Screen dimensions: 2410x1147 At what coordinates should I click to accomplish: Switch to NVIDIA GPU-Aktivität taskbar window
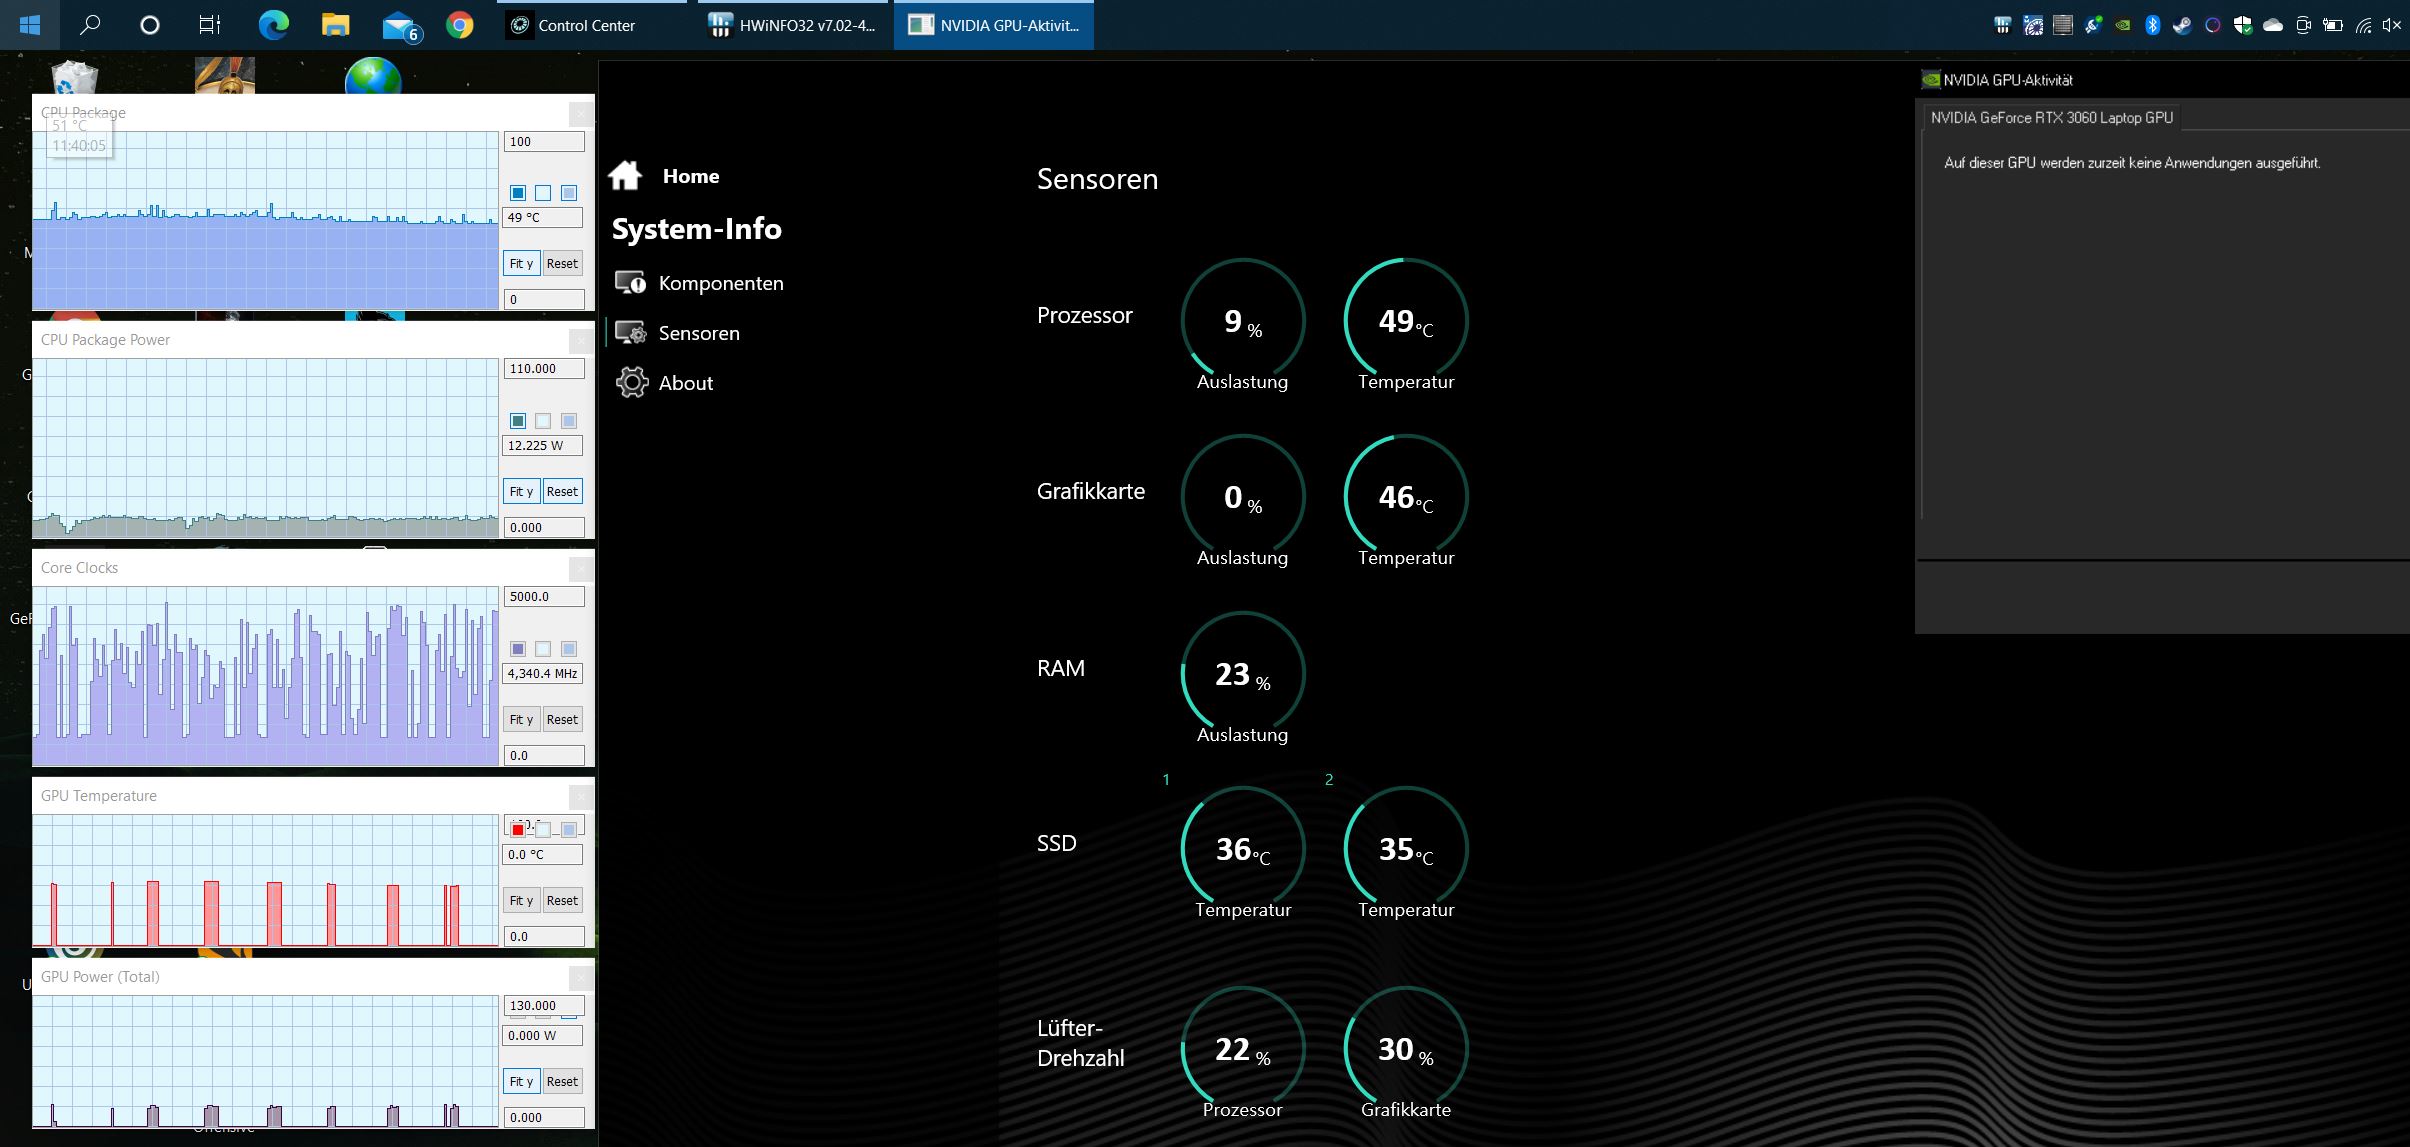(993, 25)
